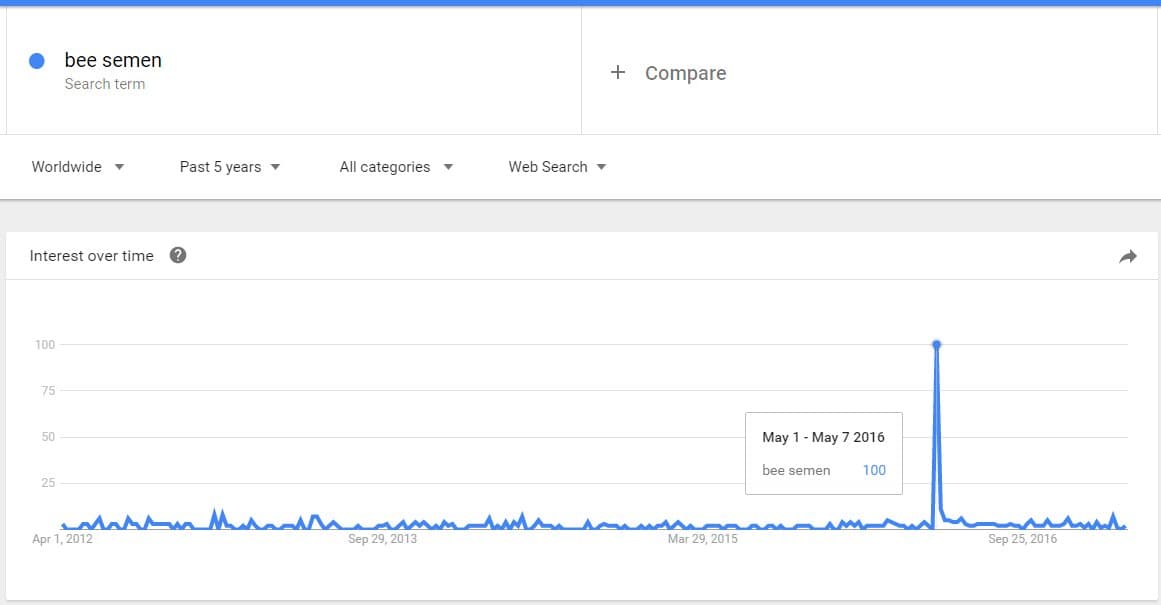The image size is (1161, 605).
Task: Expand the Worldwide region dropdown
Action: (x=77, y=167)
